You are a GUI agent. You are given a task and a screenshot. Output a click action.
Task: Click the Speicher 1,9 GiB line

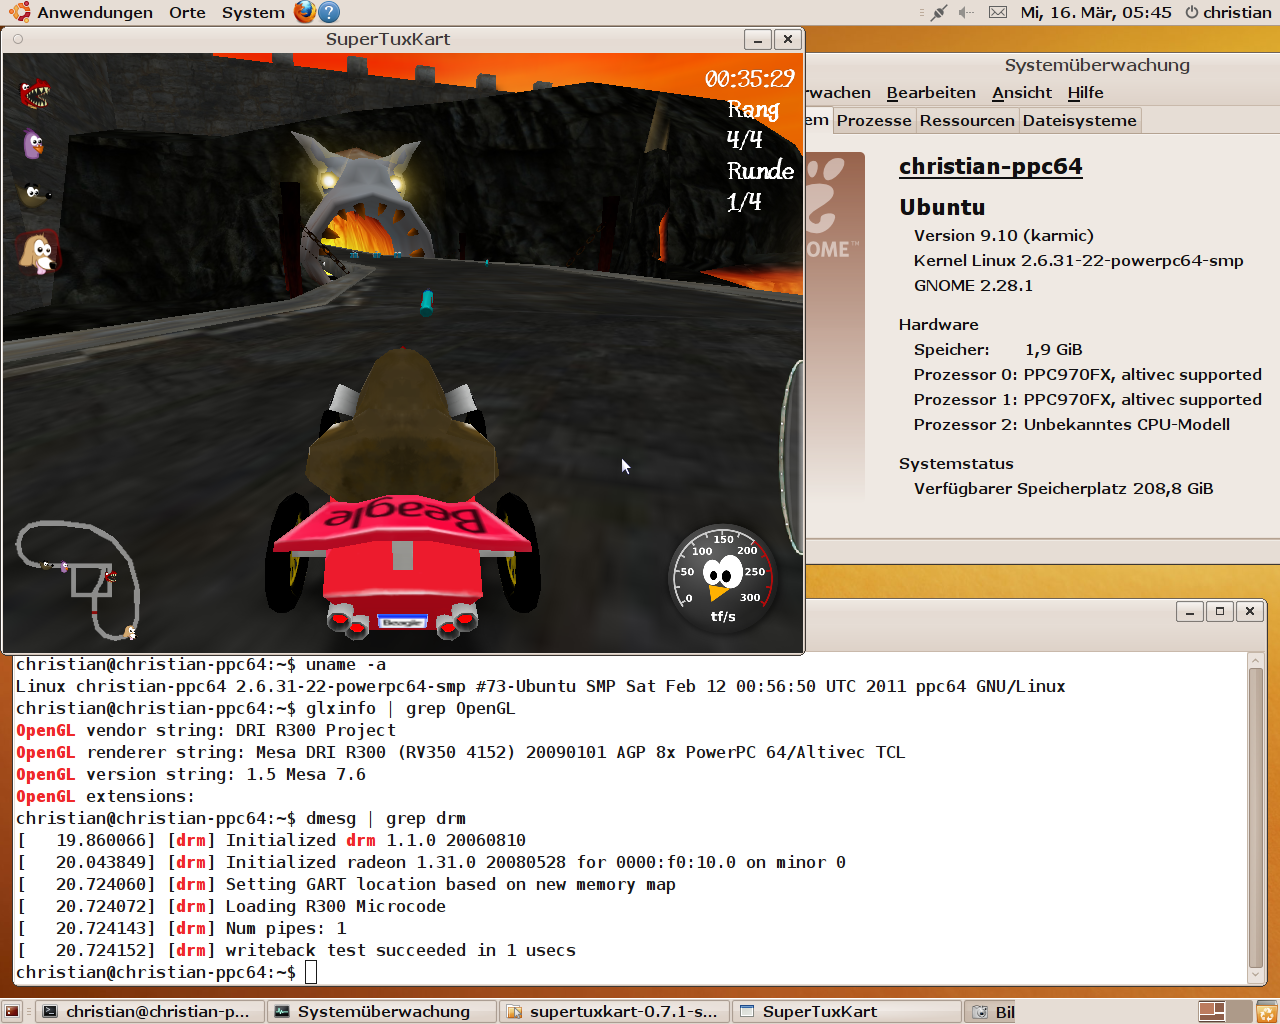[998, 349]
